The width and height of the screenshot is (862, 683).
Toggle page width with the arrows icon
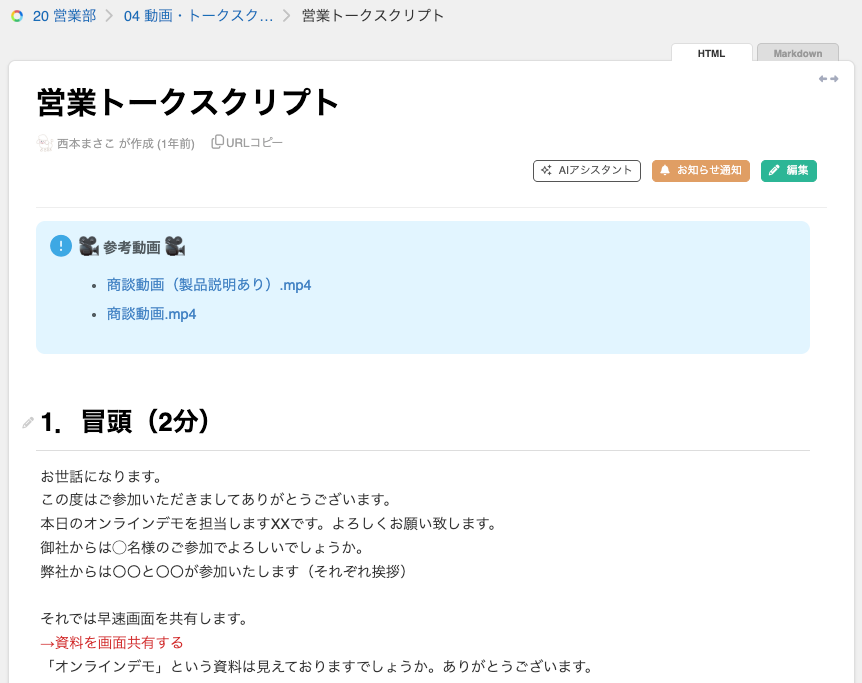828,79
